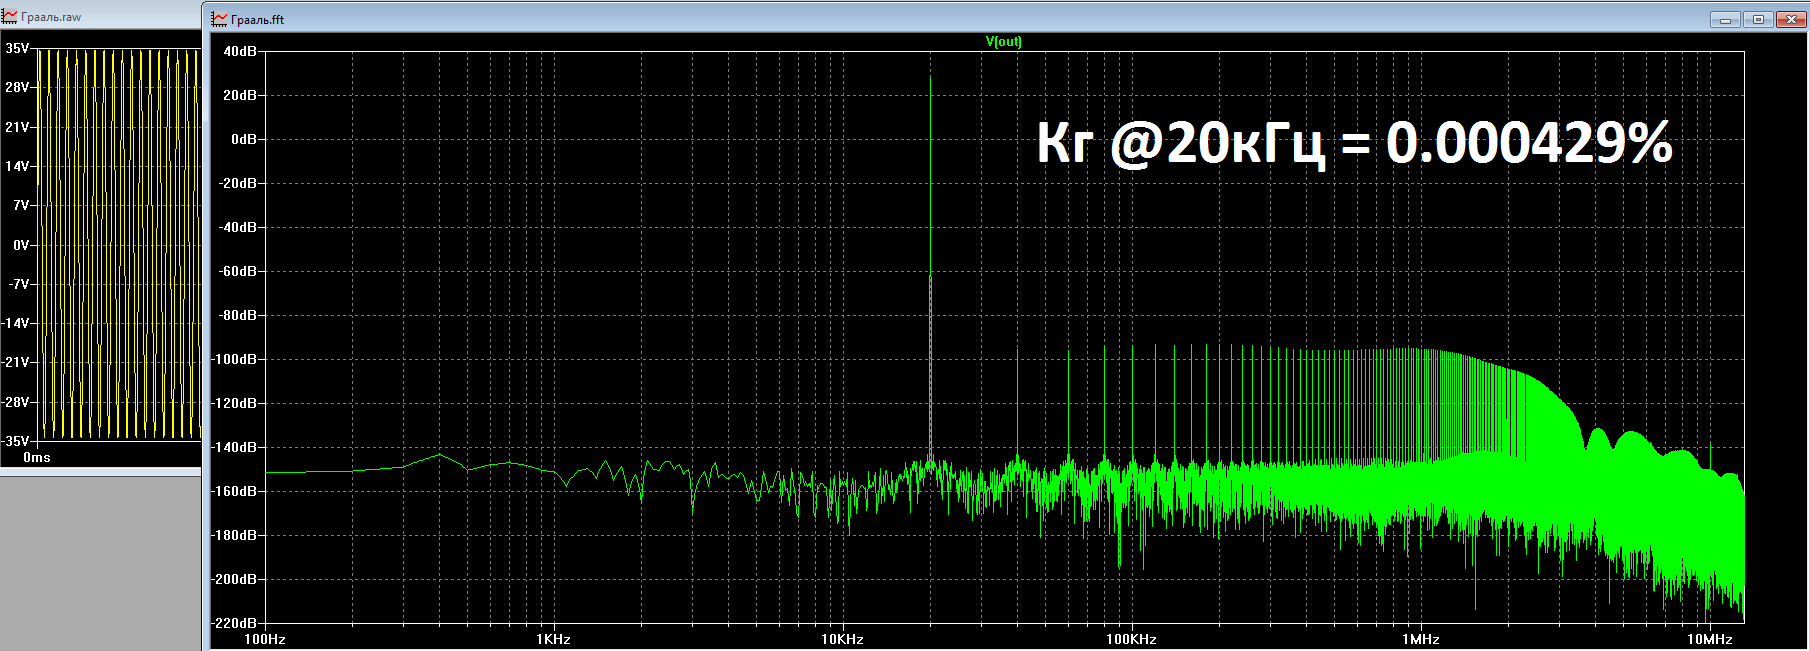Click the 0V label in raw window
This screenshot has width=1810, height=651.
tap(21, 245)
